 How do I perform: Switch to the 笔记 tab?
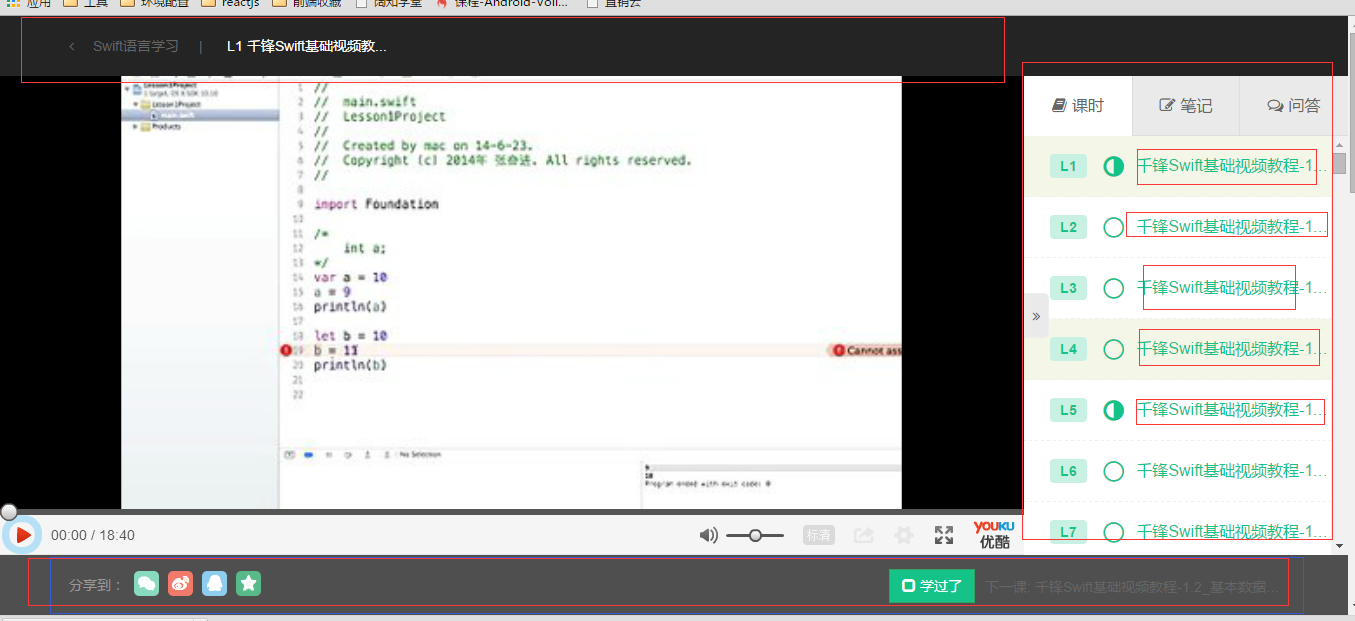[1185, 105]
